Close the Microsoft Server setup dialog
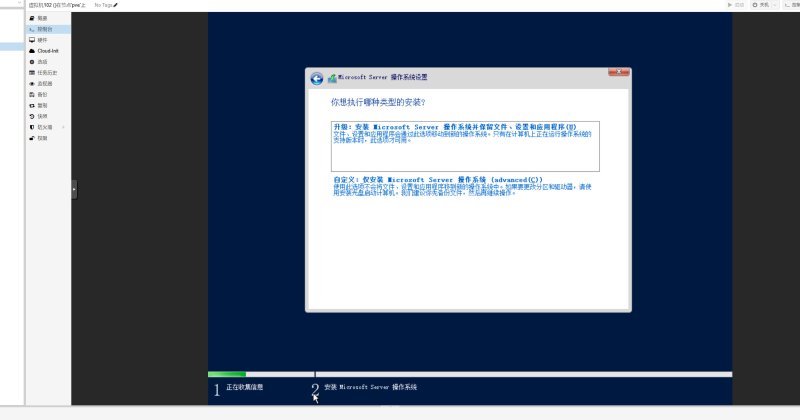This screenshot has height=420, width=800. pos(618,72)
